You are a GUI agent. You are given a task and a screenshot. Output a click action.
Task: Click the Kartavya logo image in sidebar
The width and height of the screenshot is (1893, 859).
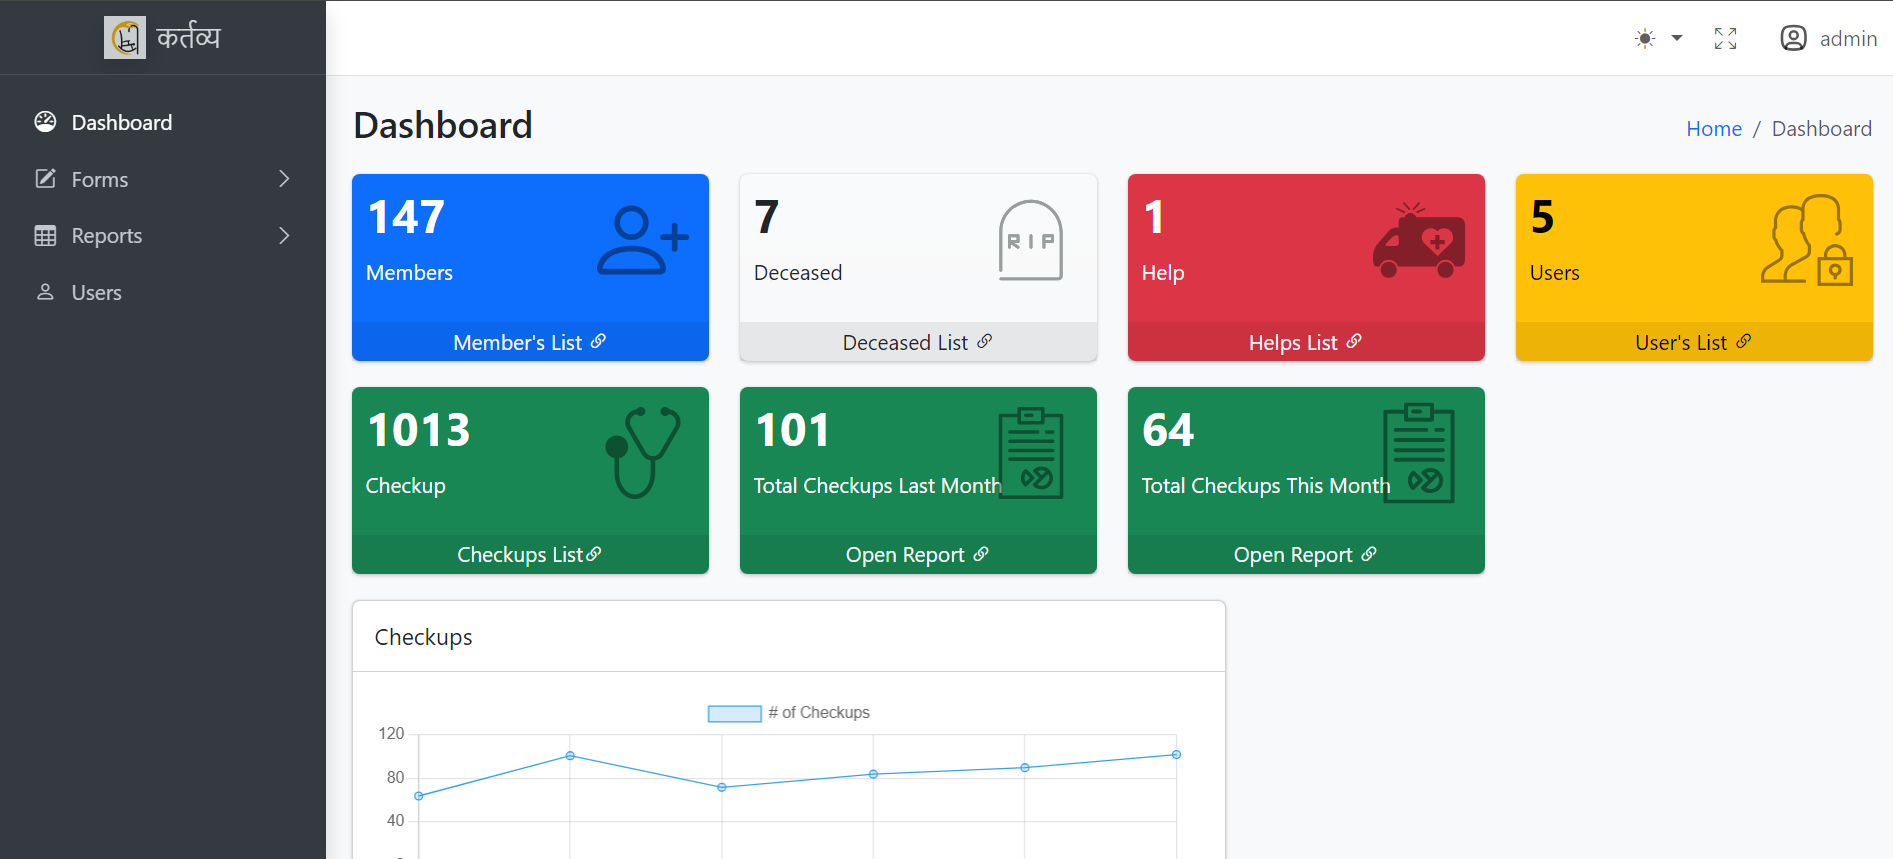pyautogui.click(x=125, y=38)
